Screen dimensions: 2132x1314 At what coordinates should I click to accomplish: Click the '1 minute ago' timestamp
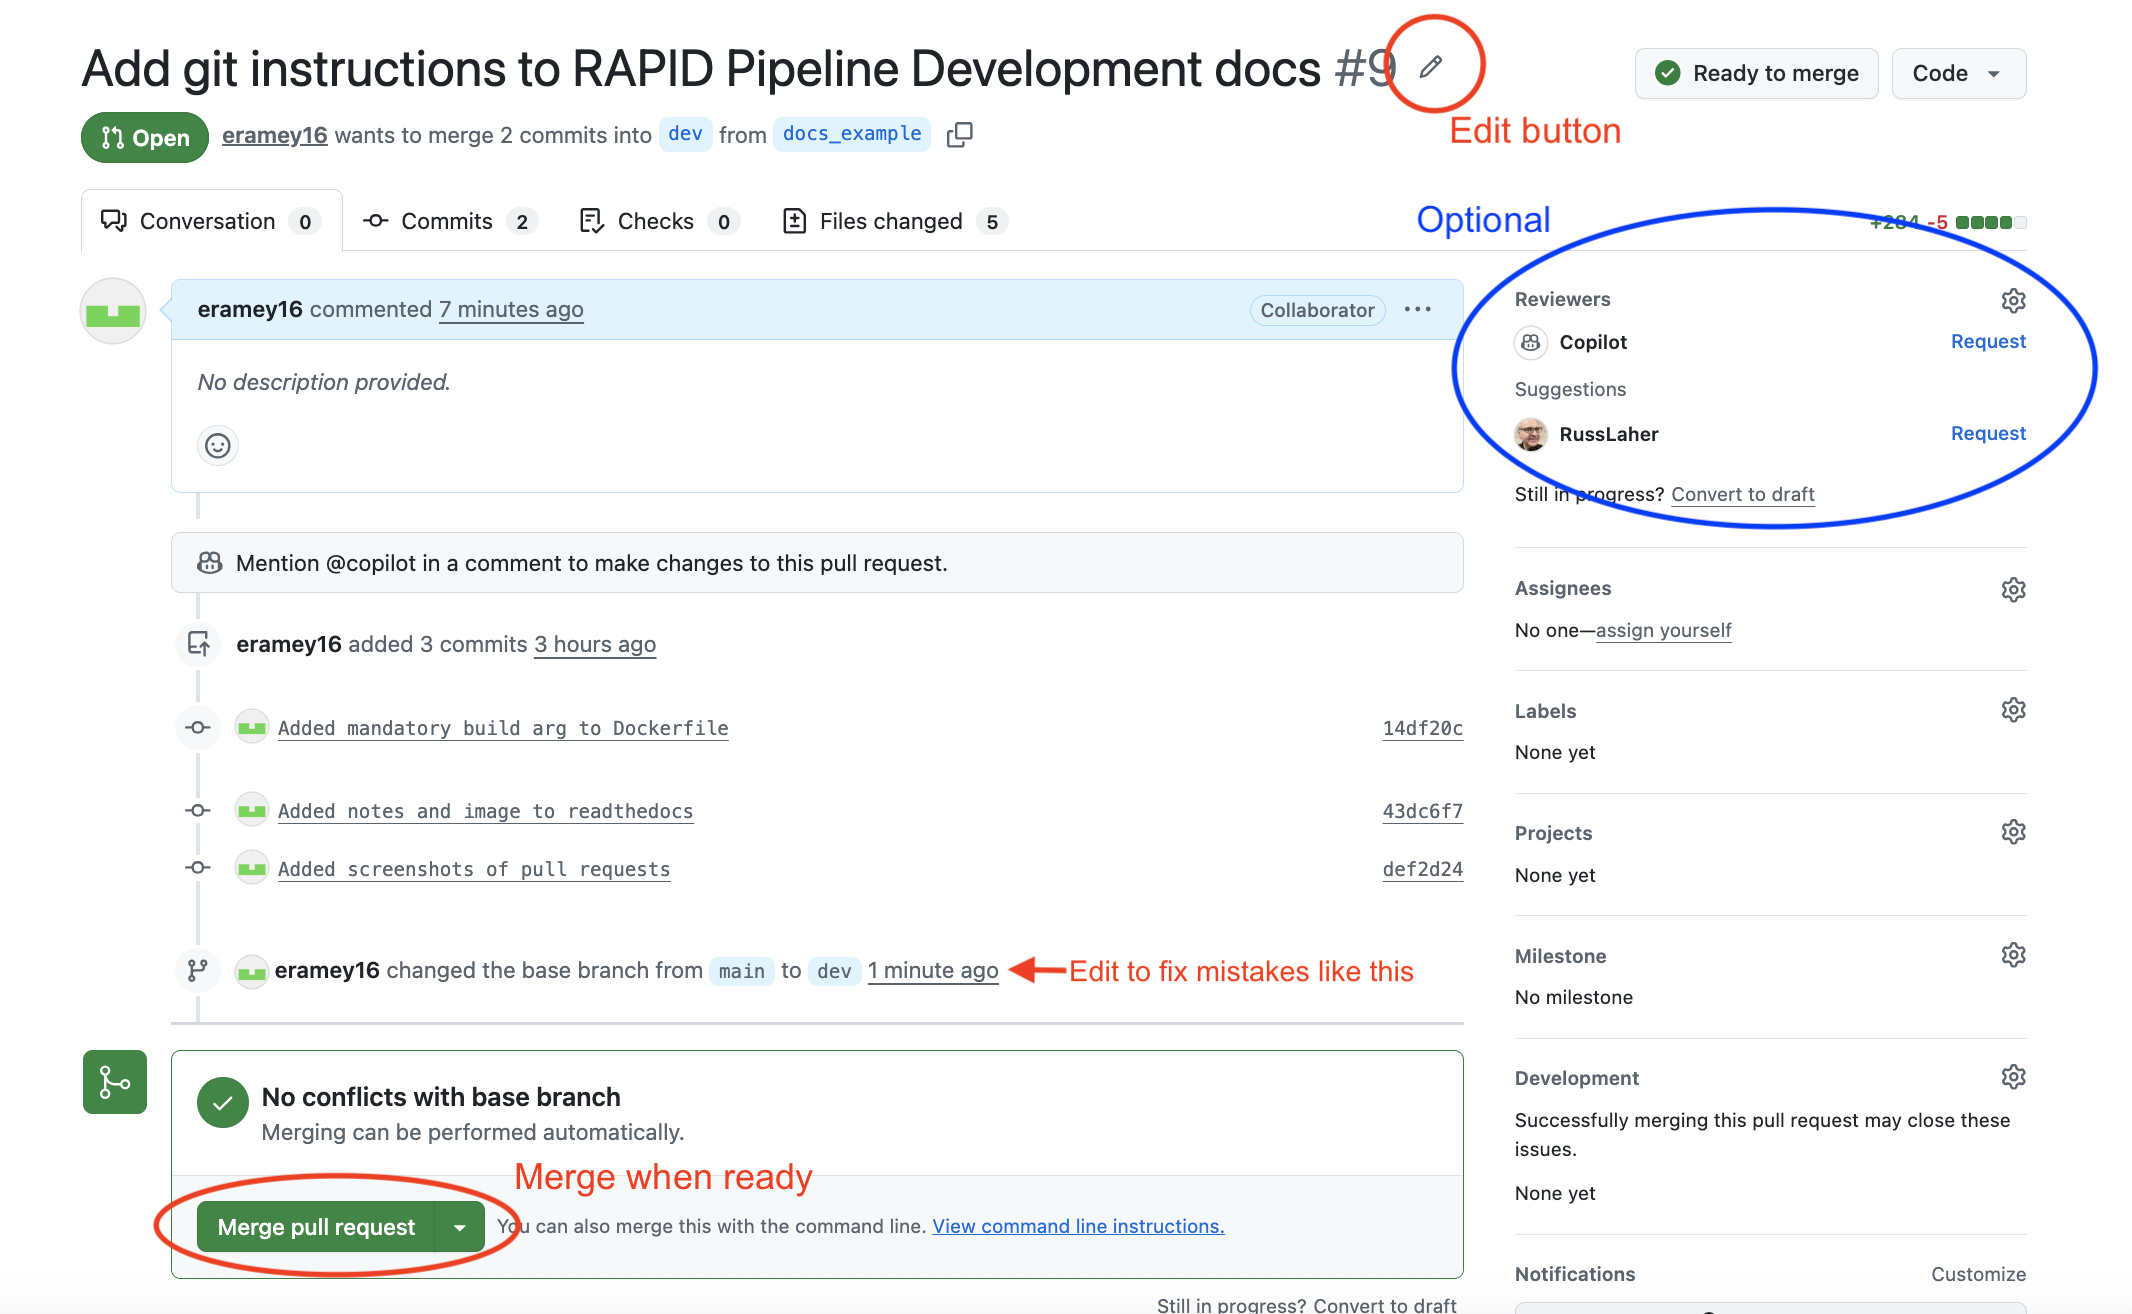pyautogui.click(x=933, y=971)
